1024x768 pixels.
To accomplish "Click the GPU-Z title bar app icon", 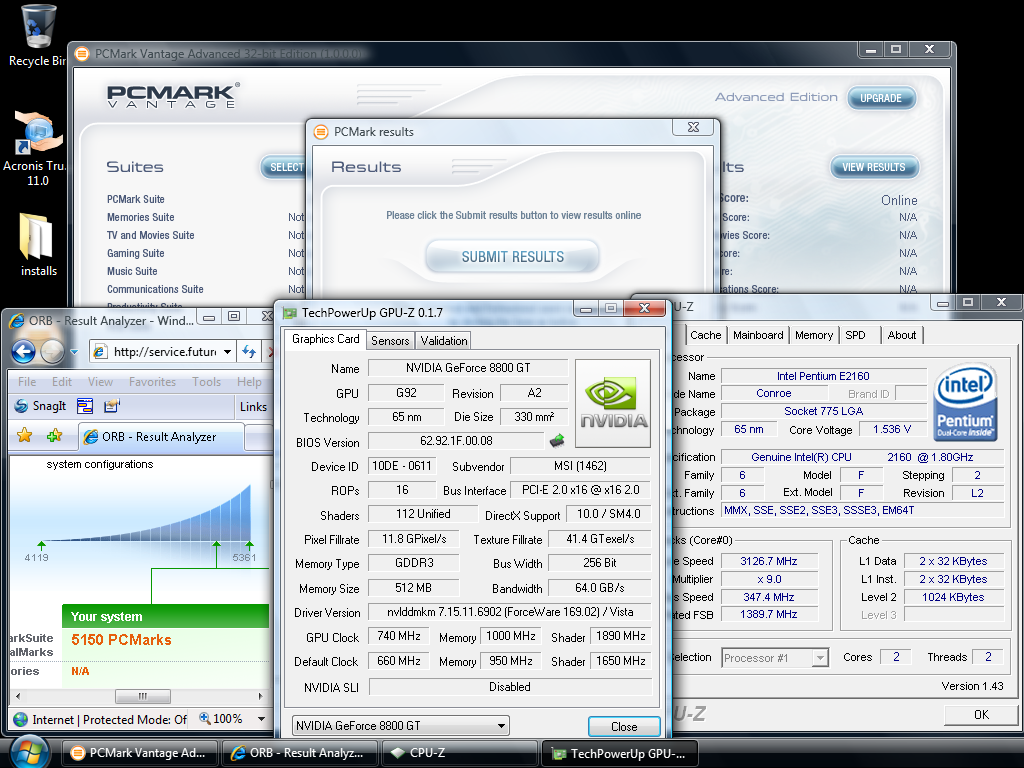I will tap(289, 313).
